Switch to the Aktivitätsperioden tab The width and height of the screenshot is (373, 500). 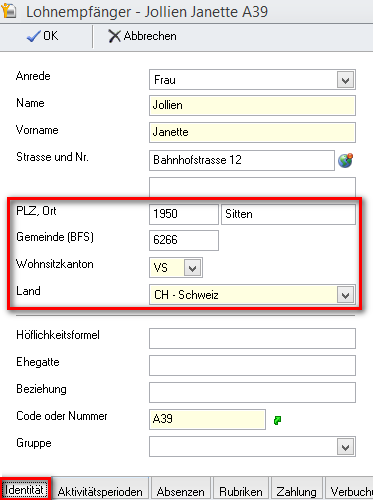coord(100,491)
